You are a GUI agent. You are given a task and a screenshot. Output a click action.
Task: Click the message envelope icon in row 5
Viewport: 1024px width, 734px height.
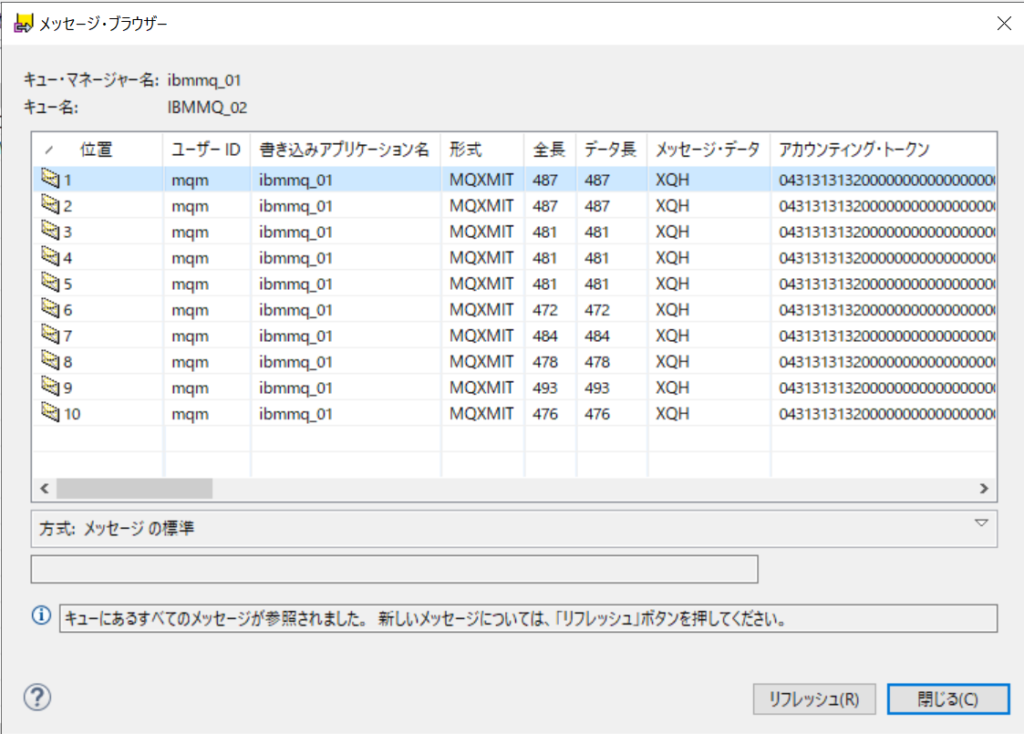(x=50, y=283)
